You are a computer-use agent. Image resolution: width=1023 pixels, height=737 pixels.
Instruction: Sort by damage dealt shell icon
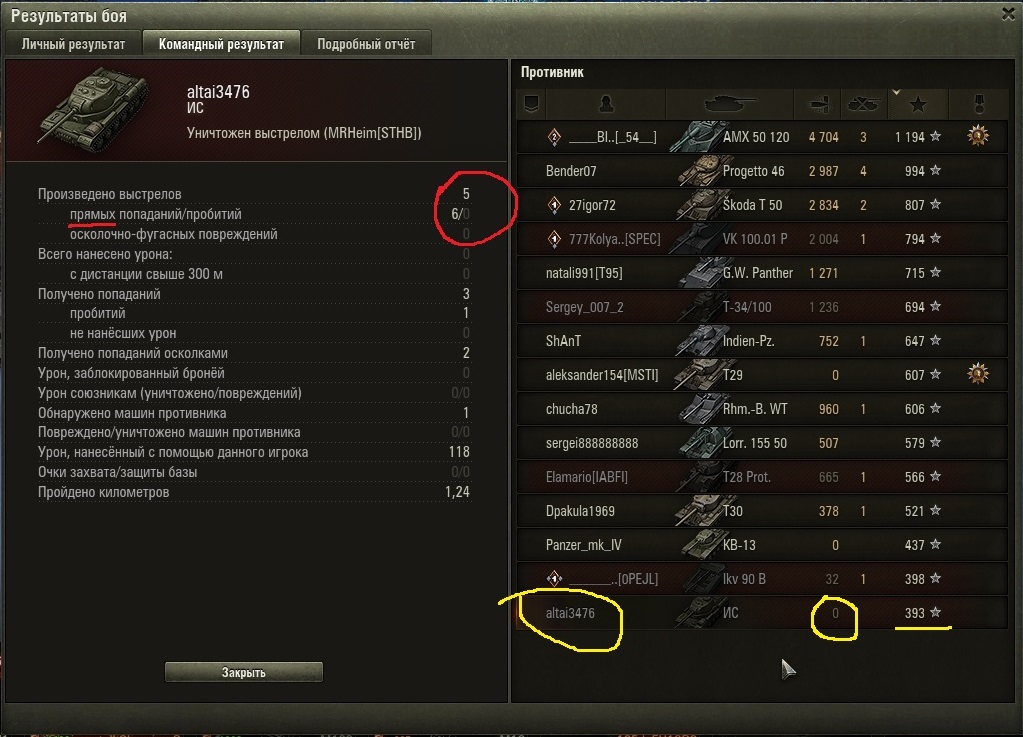[817, 104]
